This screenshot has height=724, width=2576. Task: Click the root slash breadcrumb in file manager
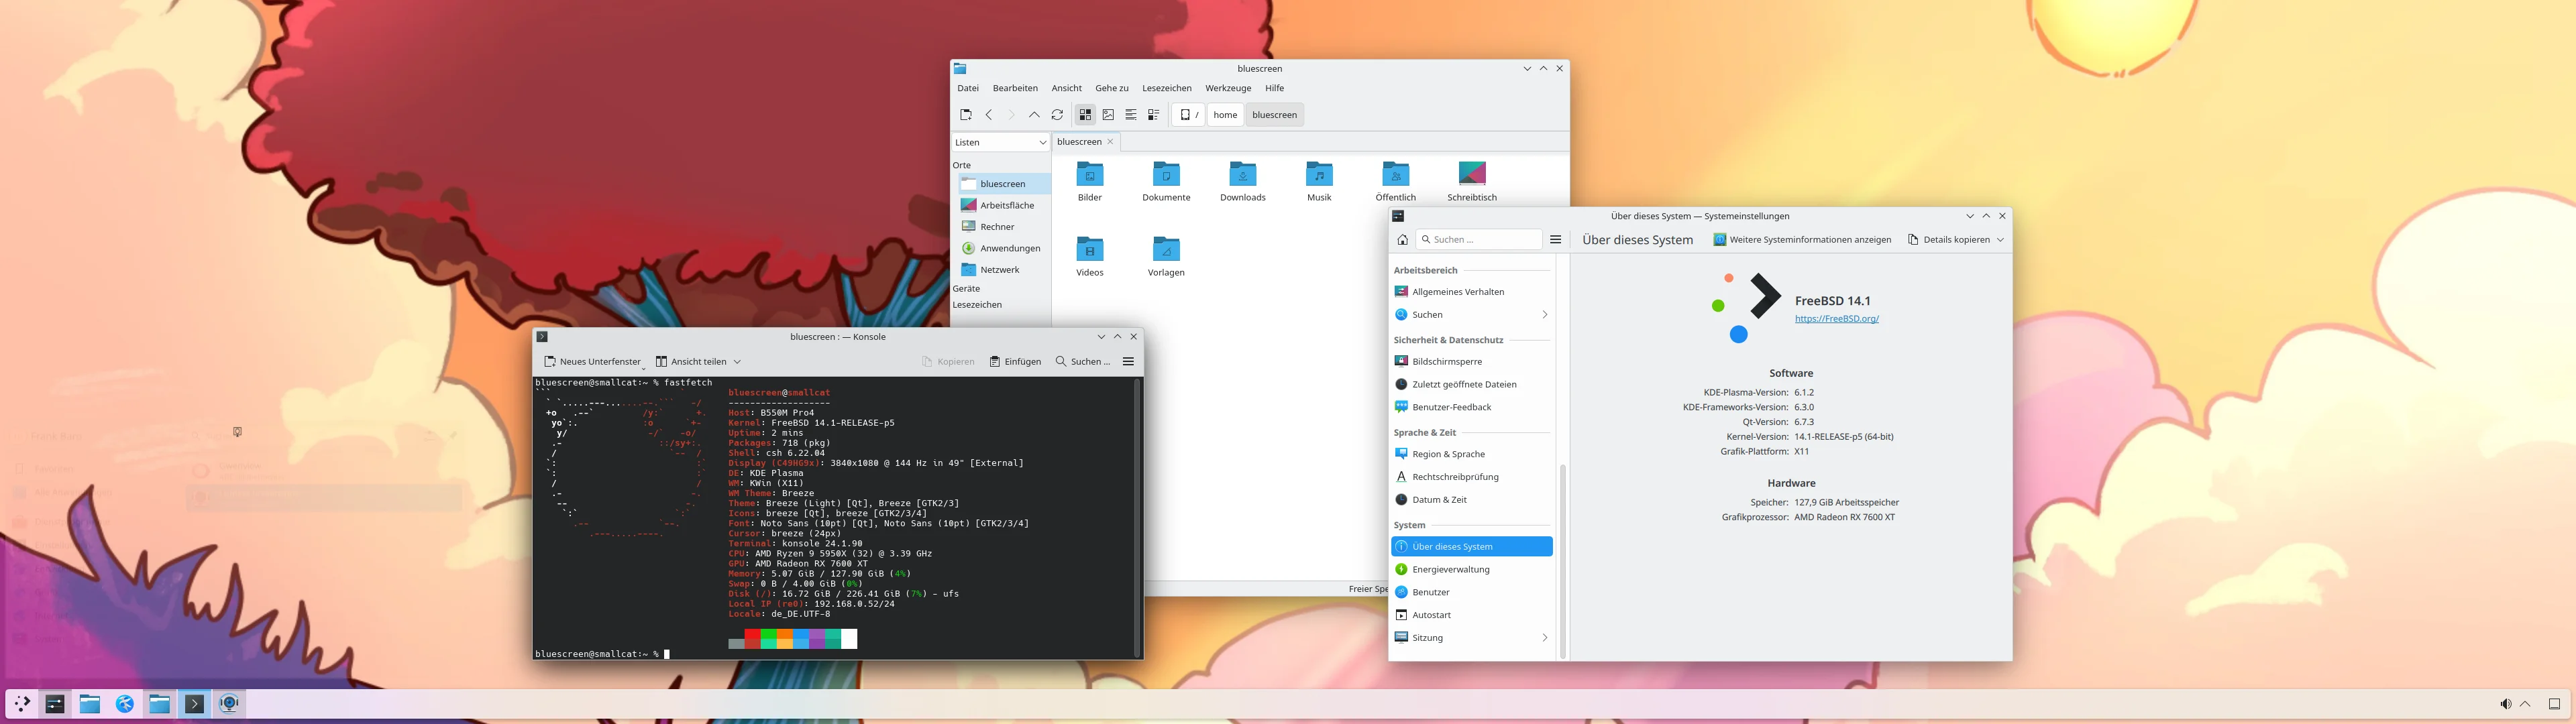1188,115
